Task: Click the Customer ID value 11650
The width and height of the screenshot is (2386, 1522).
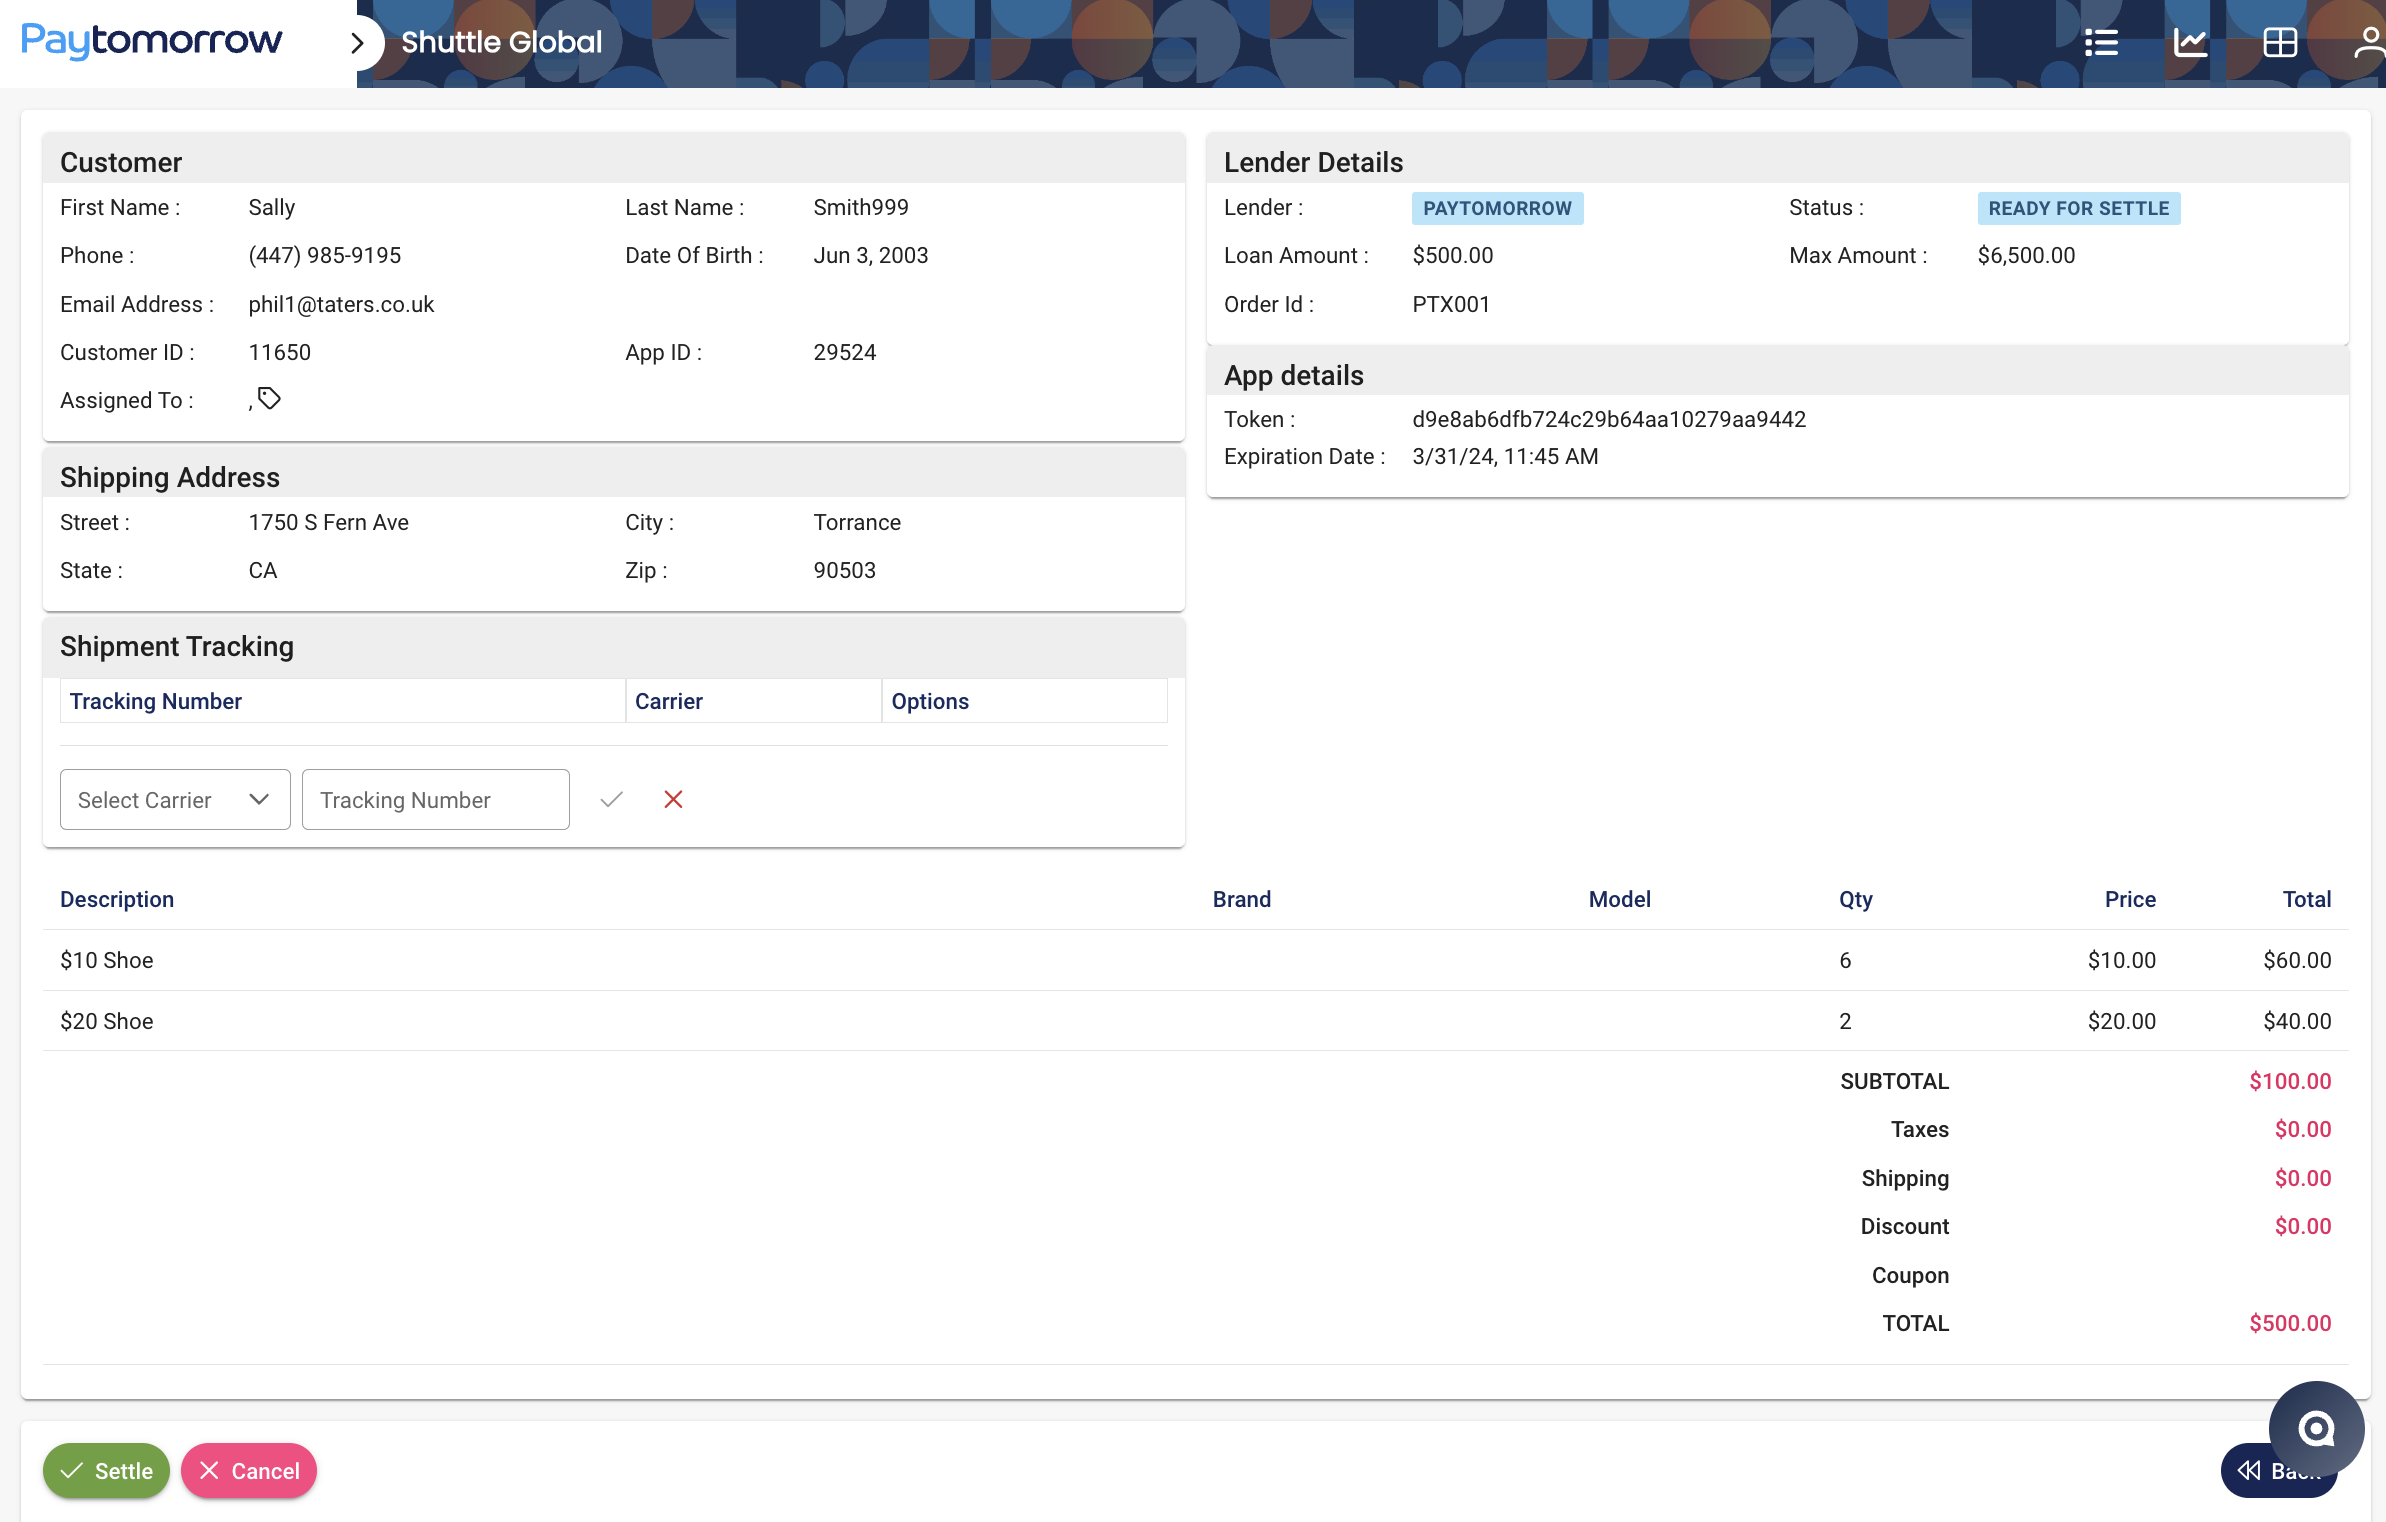Action: pyautogui.click(x=280, y=352)
